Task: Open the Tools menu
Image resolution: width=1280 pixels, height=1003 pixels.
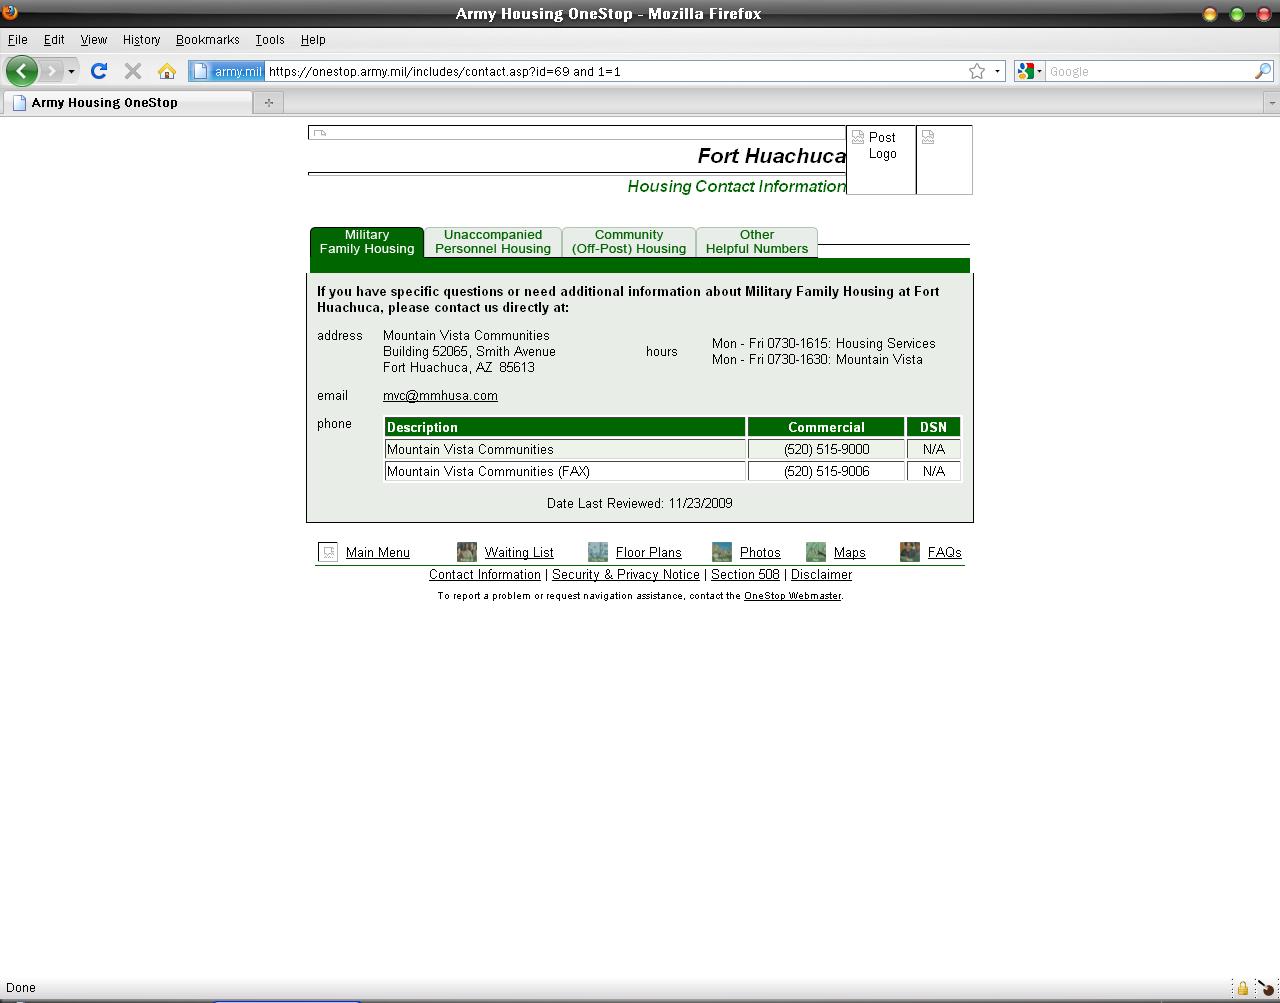Action: [269, 40]
